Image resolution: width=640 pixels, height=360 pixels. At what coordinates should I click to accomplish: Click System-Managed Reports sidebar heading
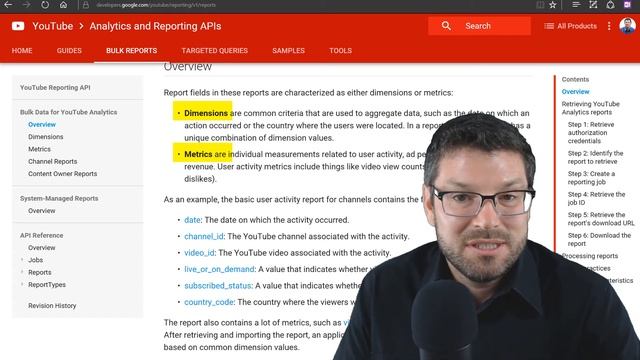59,198
